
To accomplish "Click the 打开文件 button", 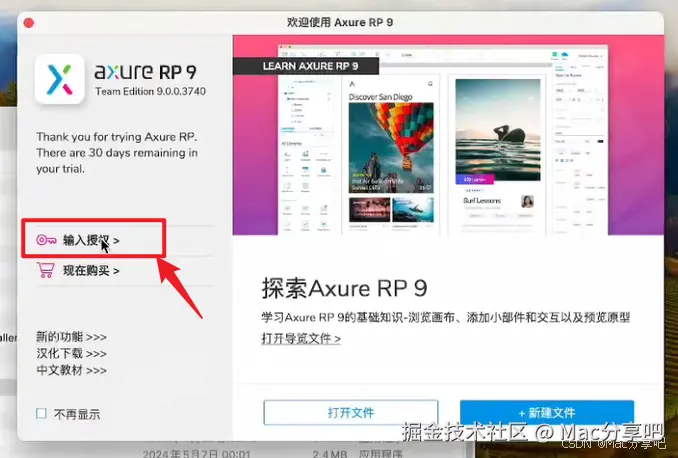I will coord(351,412).
